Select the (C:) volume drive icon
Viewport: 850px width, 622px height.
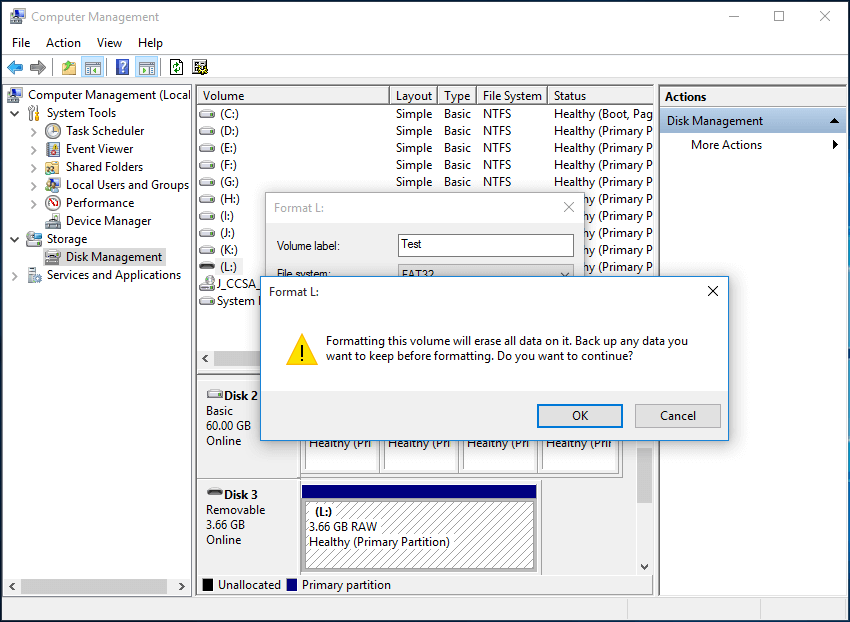click(206, 113)
